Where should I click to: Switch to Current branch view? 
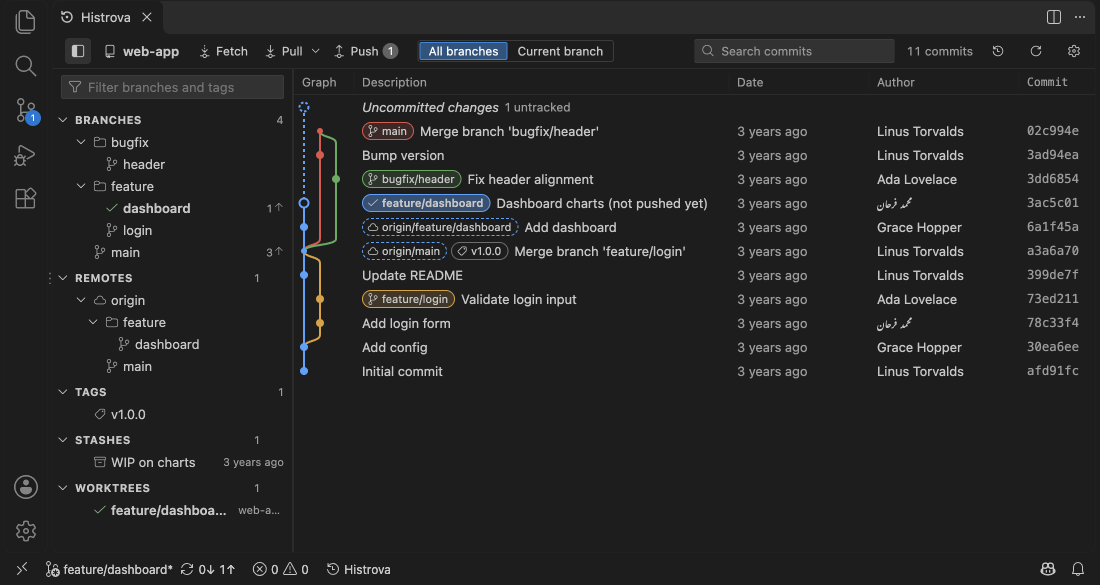tap(560, 51)
